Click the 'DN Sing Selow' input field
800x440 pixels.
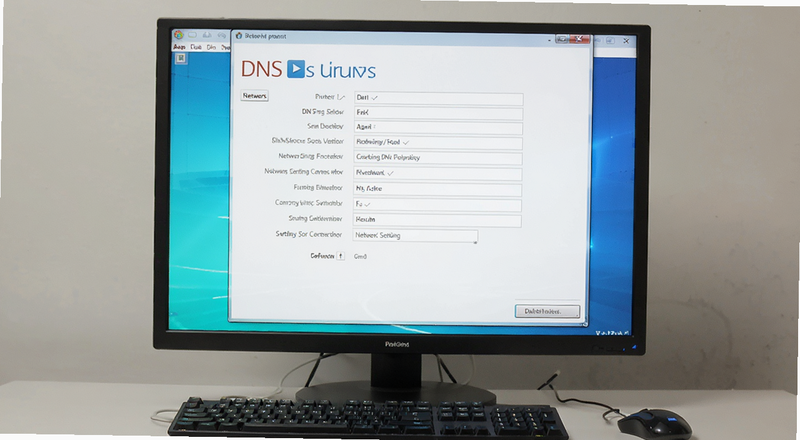(x=438, y=112)
